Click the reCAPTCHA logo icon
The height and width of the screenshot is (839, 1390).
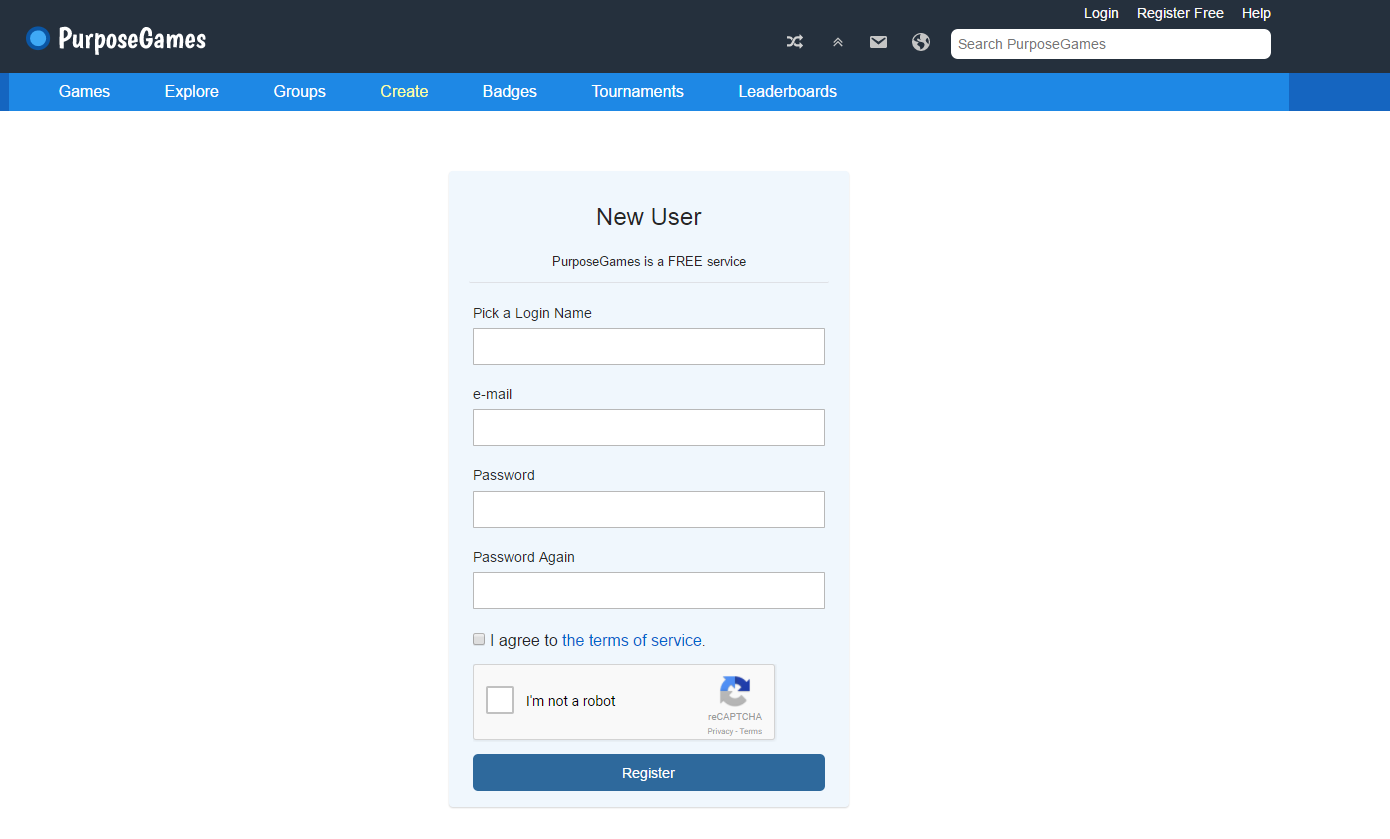[x=734, y=692]
